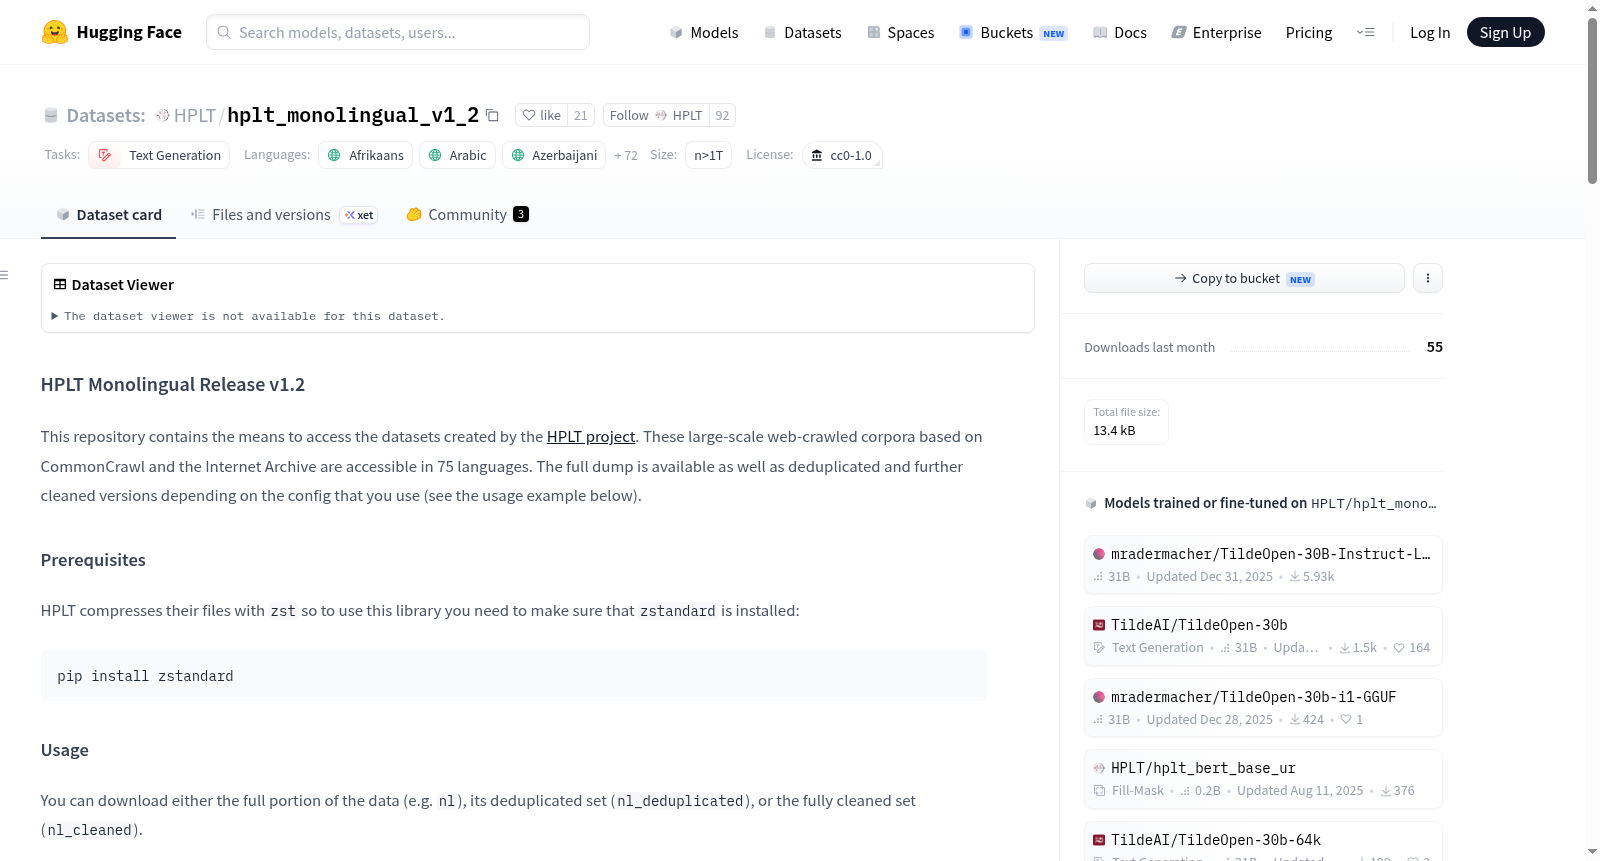Click Copy to bucket button
Screen dimensions: 1600x861
point(1244,278)
